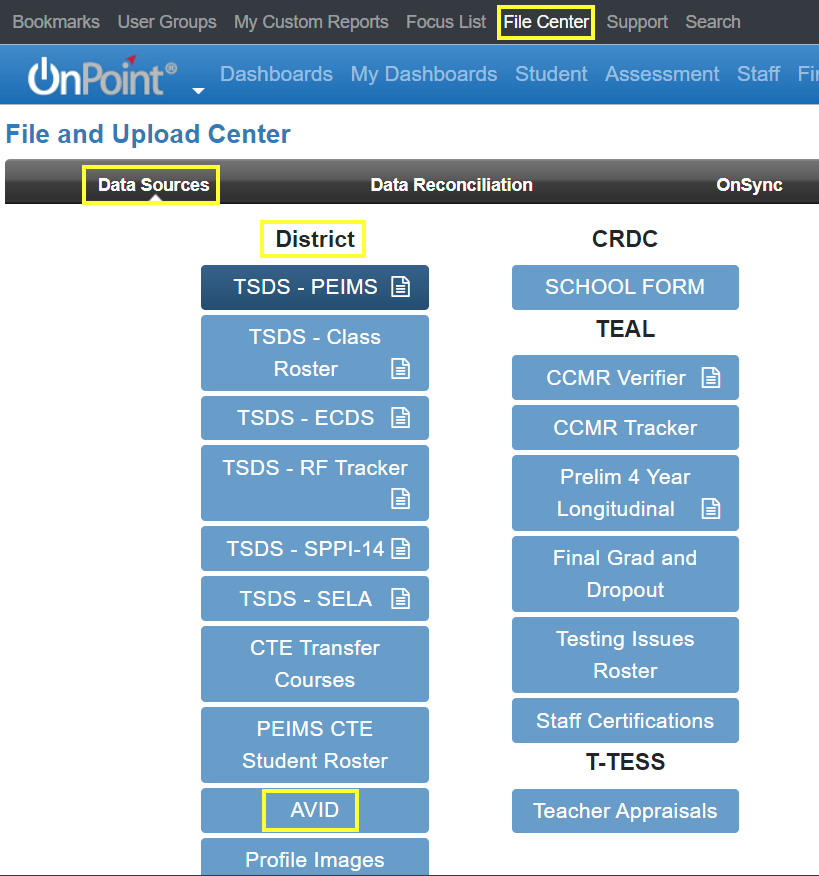Open CCMR Tracker button
Screen dimensions: 819x876
point(625,427)
